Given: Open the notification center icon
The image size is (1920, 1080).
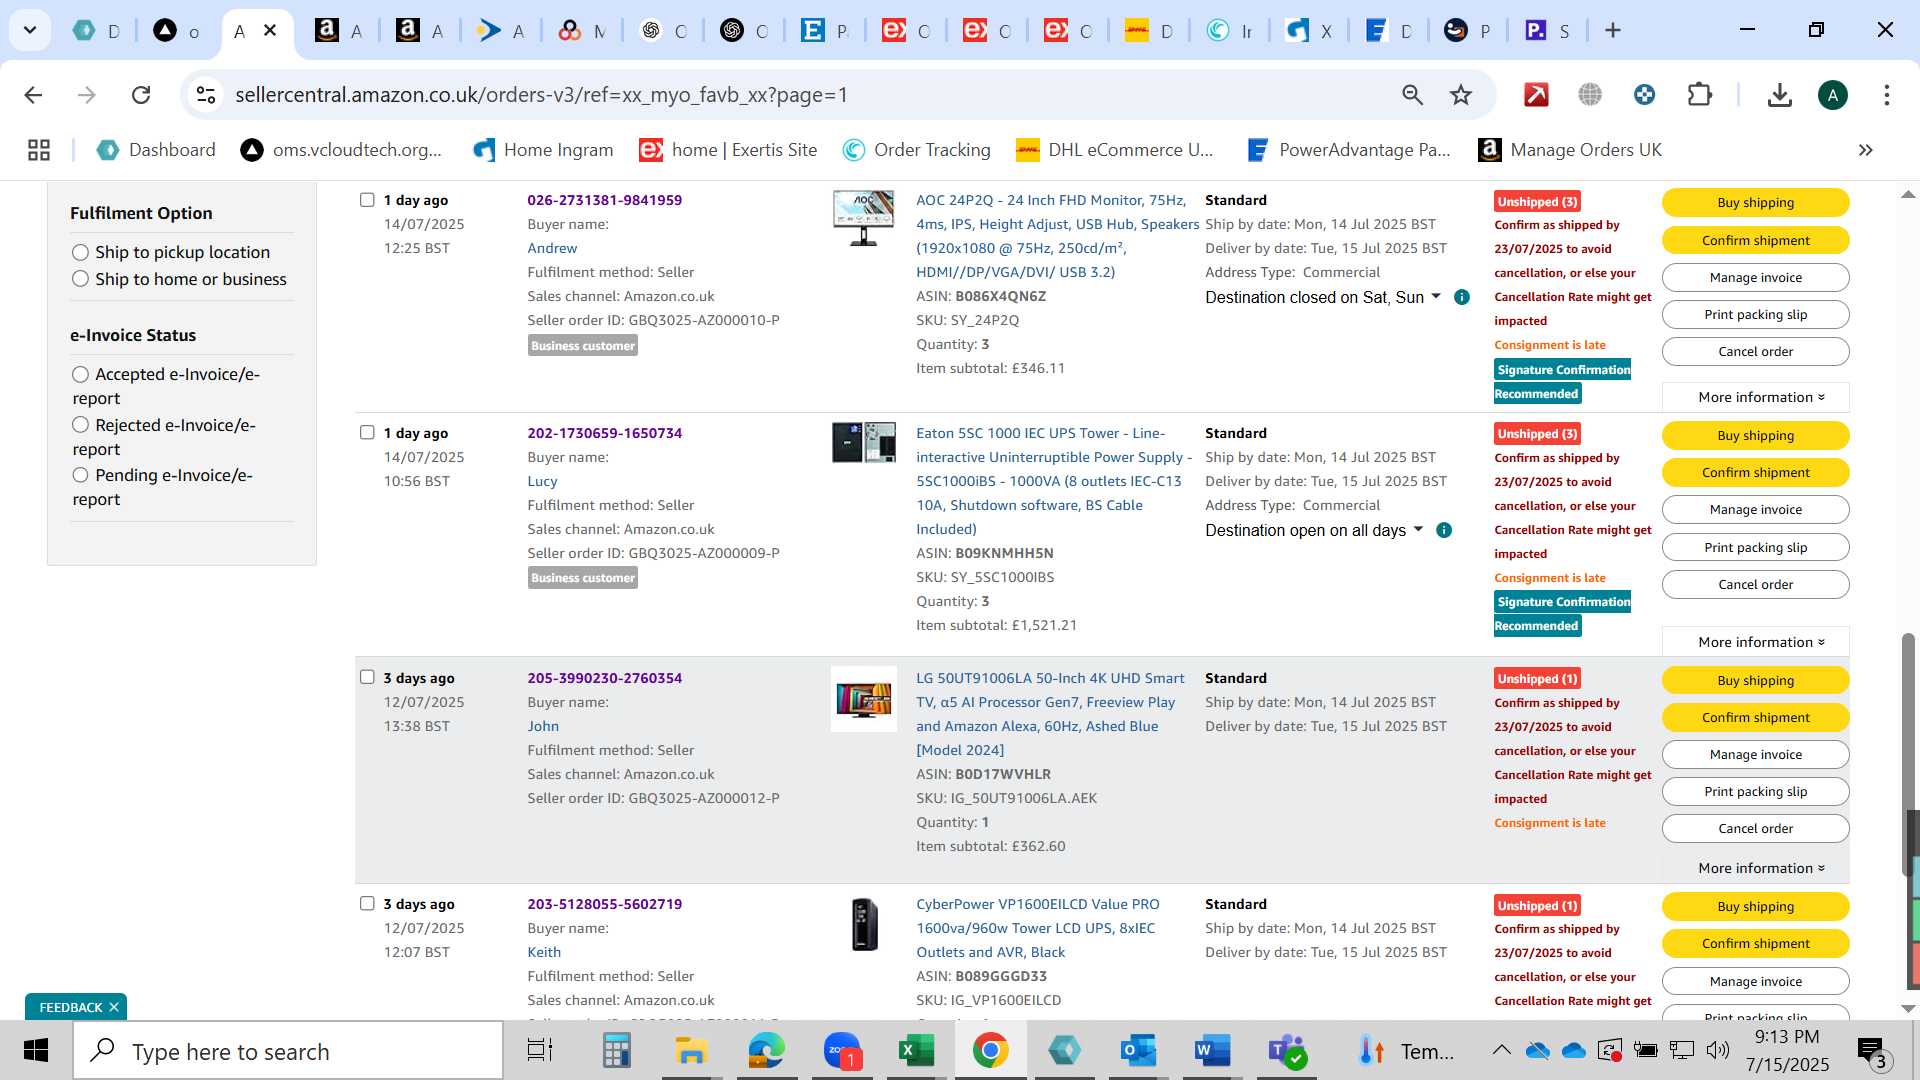Looking at the screenshot, I should [1872, 1051].
